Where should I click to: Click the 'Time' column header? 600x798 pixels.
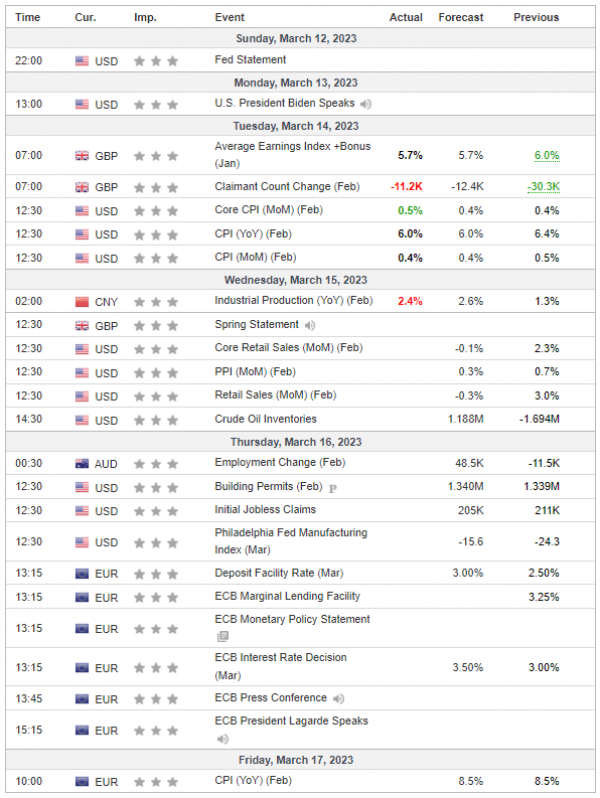[28, 17]
